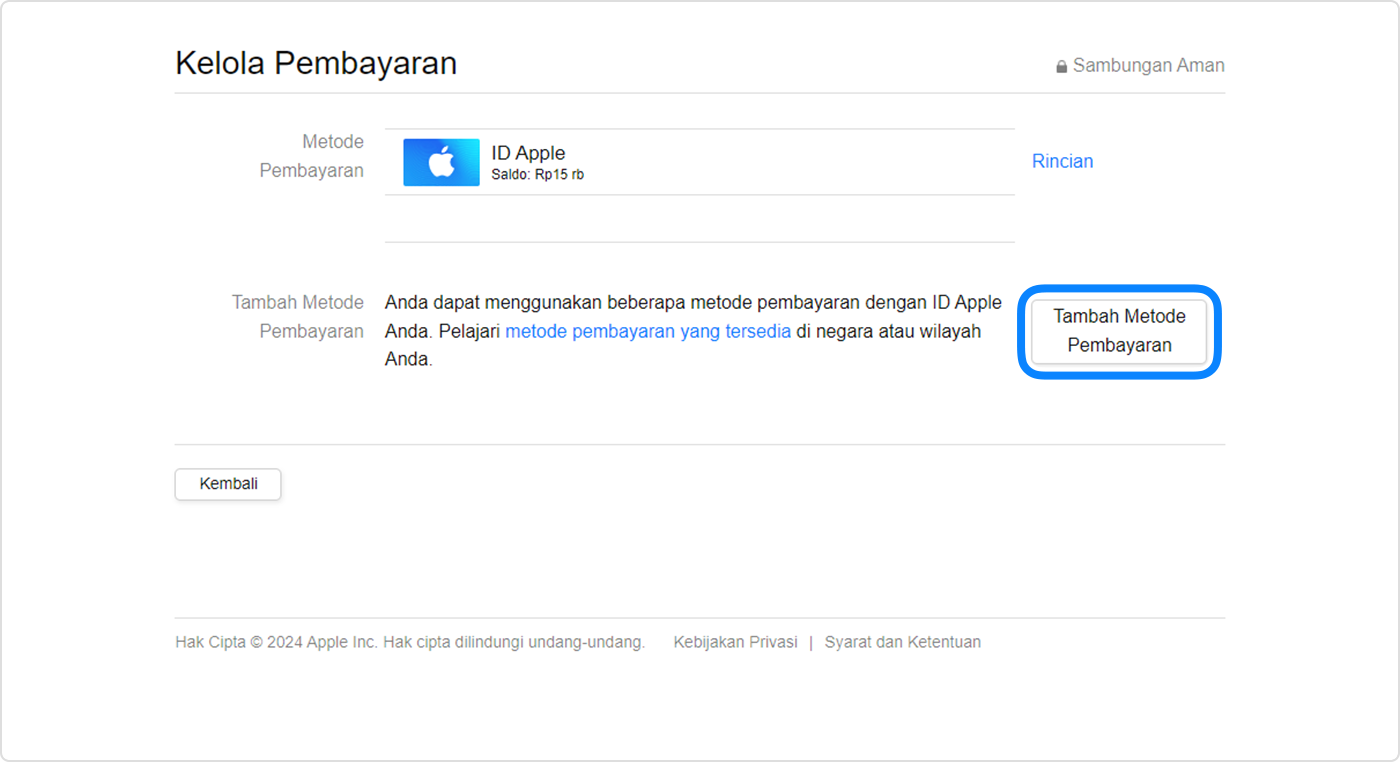
Task: Click the Saldo: Rp15 rb balance text
Action: click(x=537, y=175)
